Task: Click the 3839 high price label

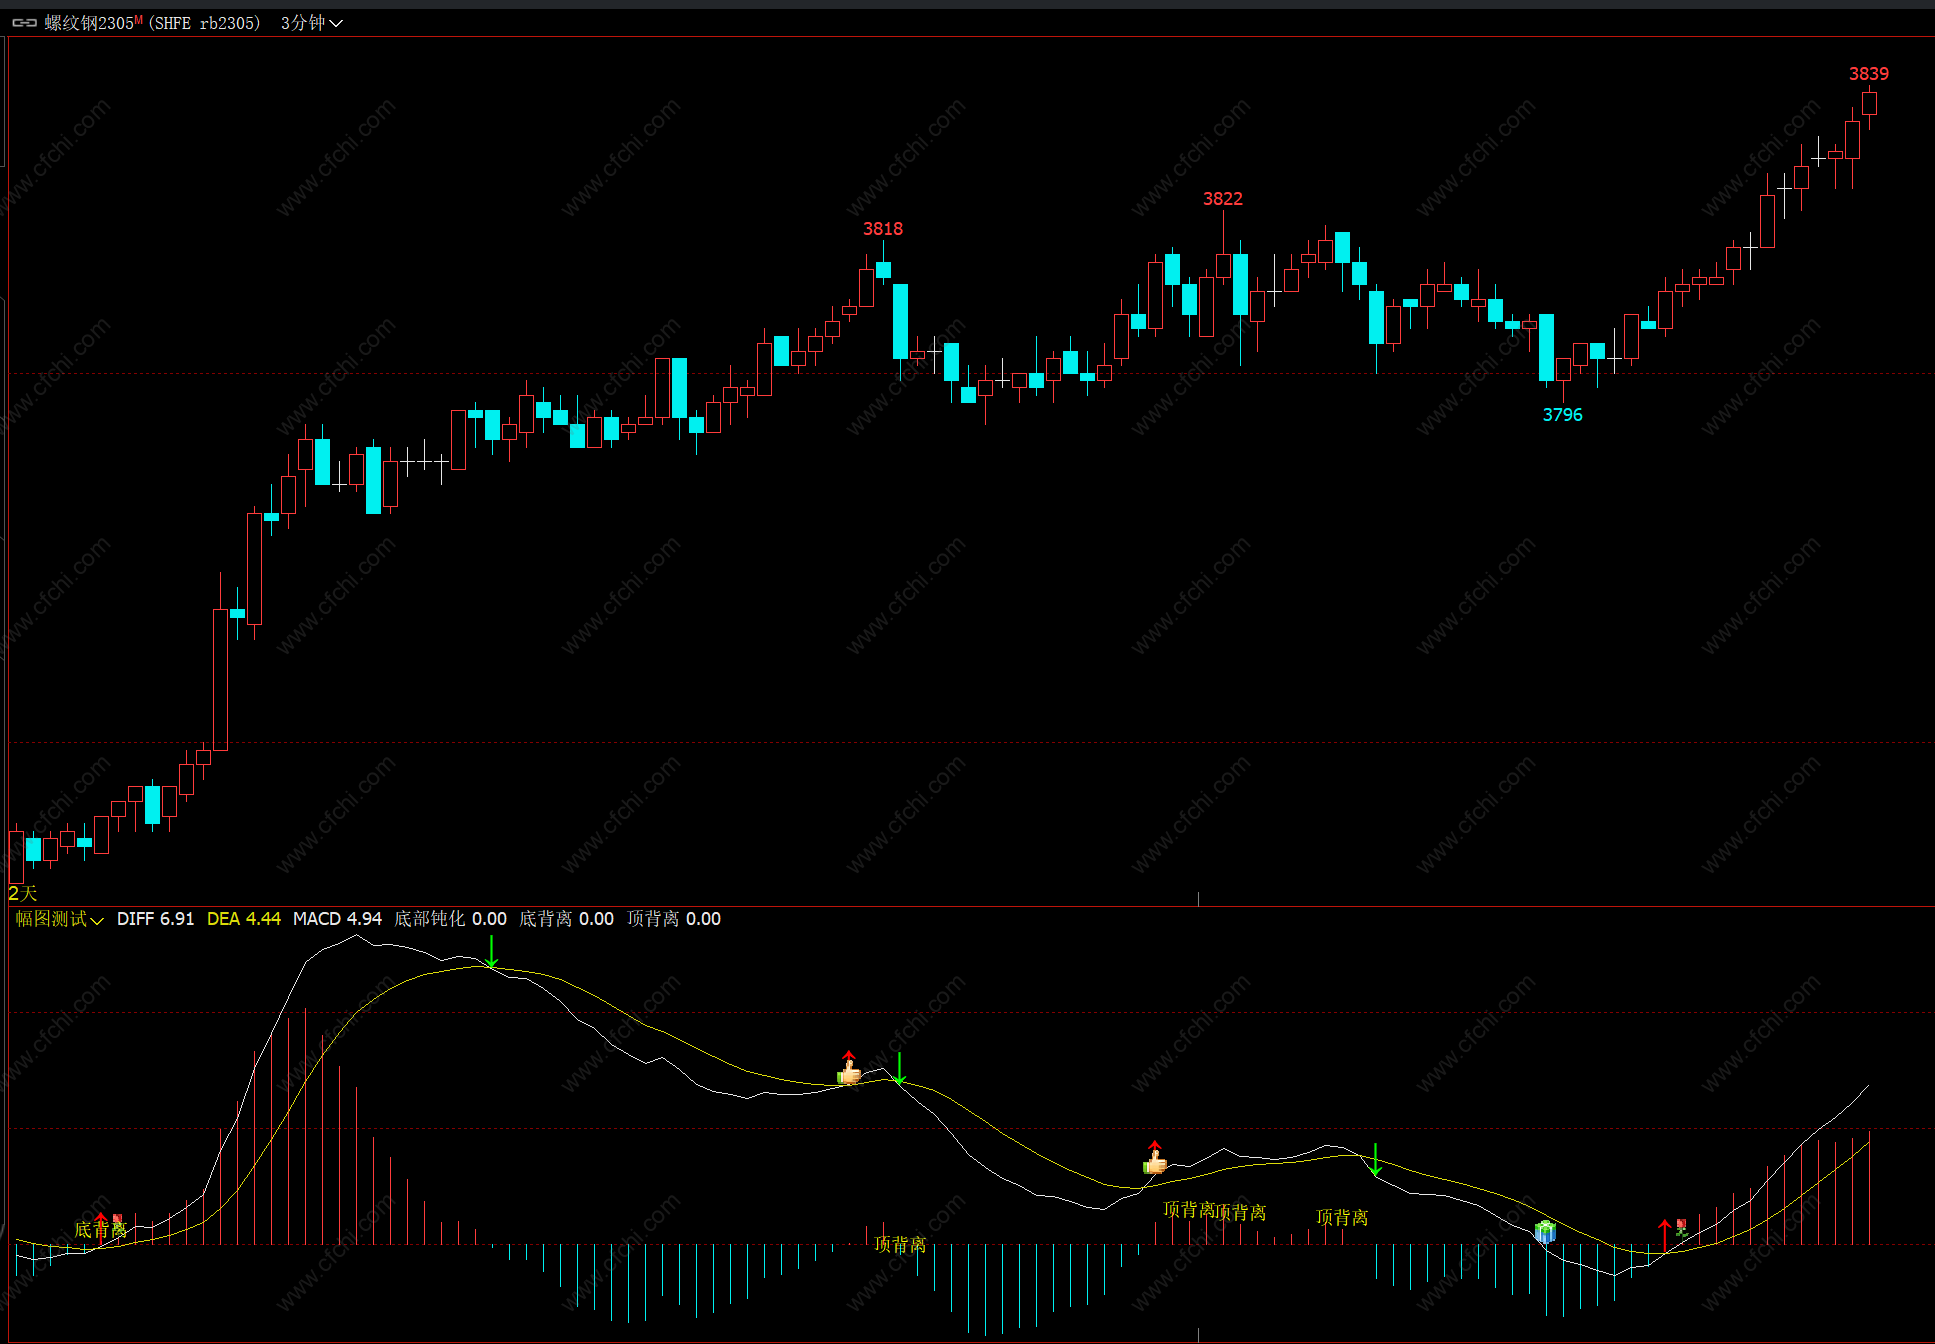Action: (1868, 73)
